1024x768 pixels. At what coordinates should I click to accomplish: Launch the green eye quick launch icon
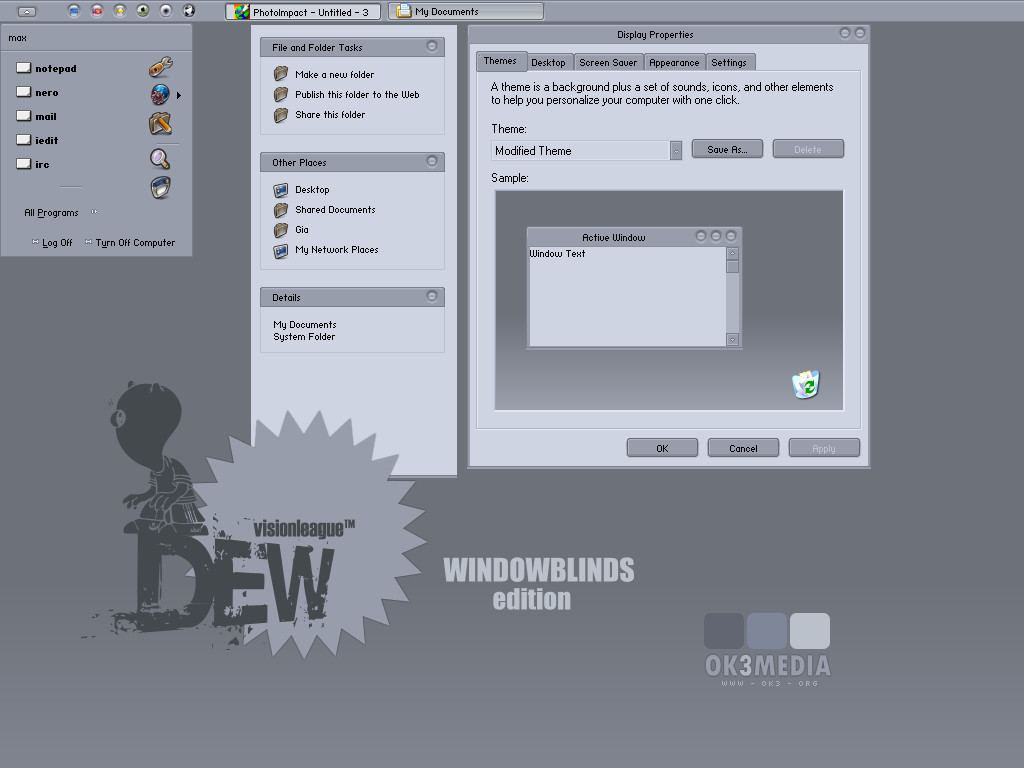click(x=143, y=10)
